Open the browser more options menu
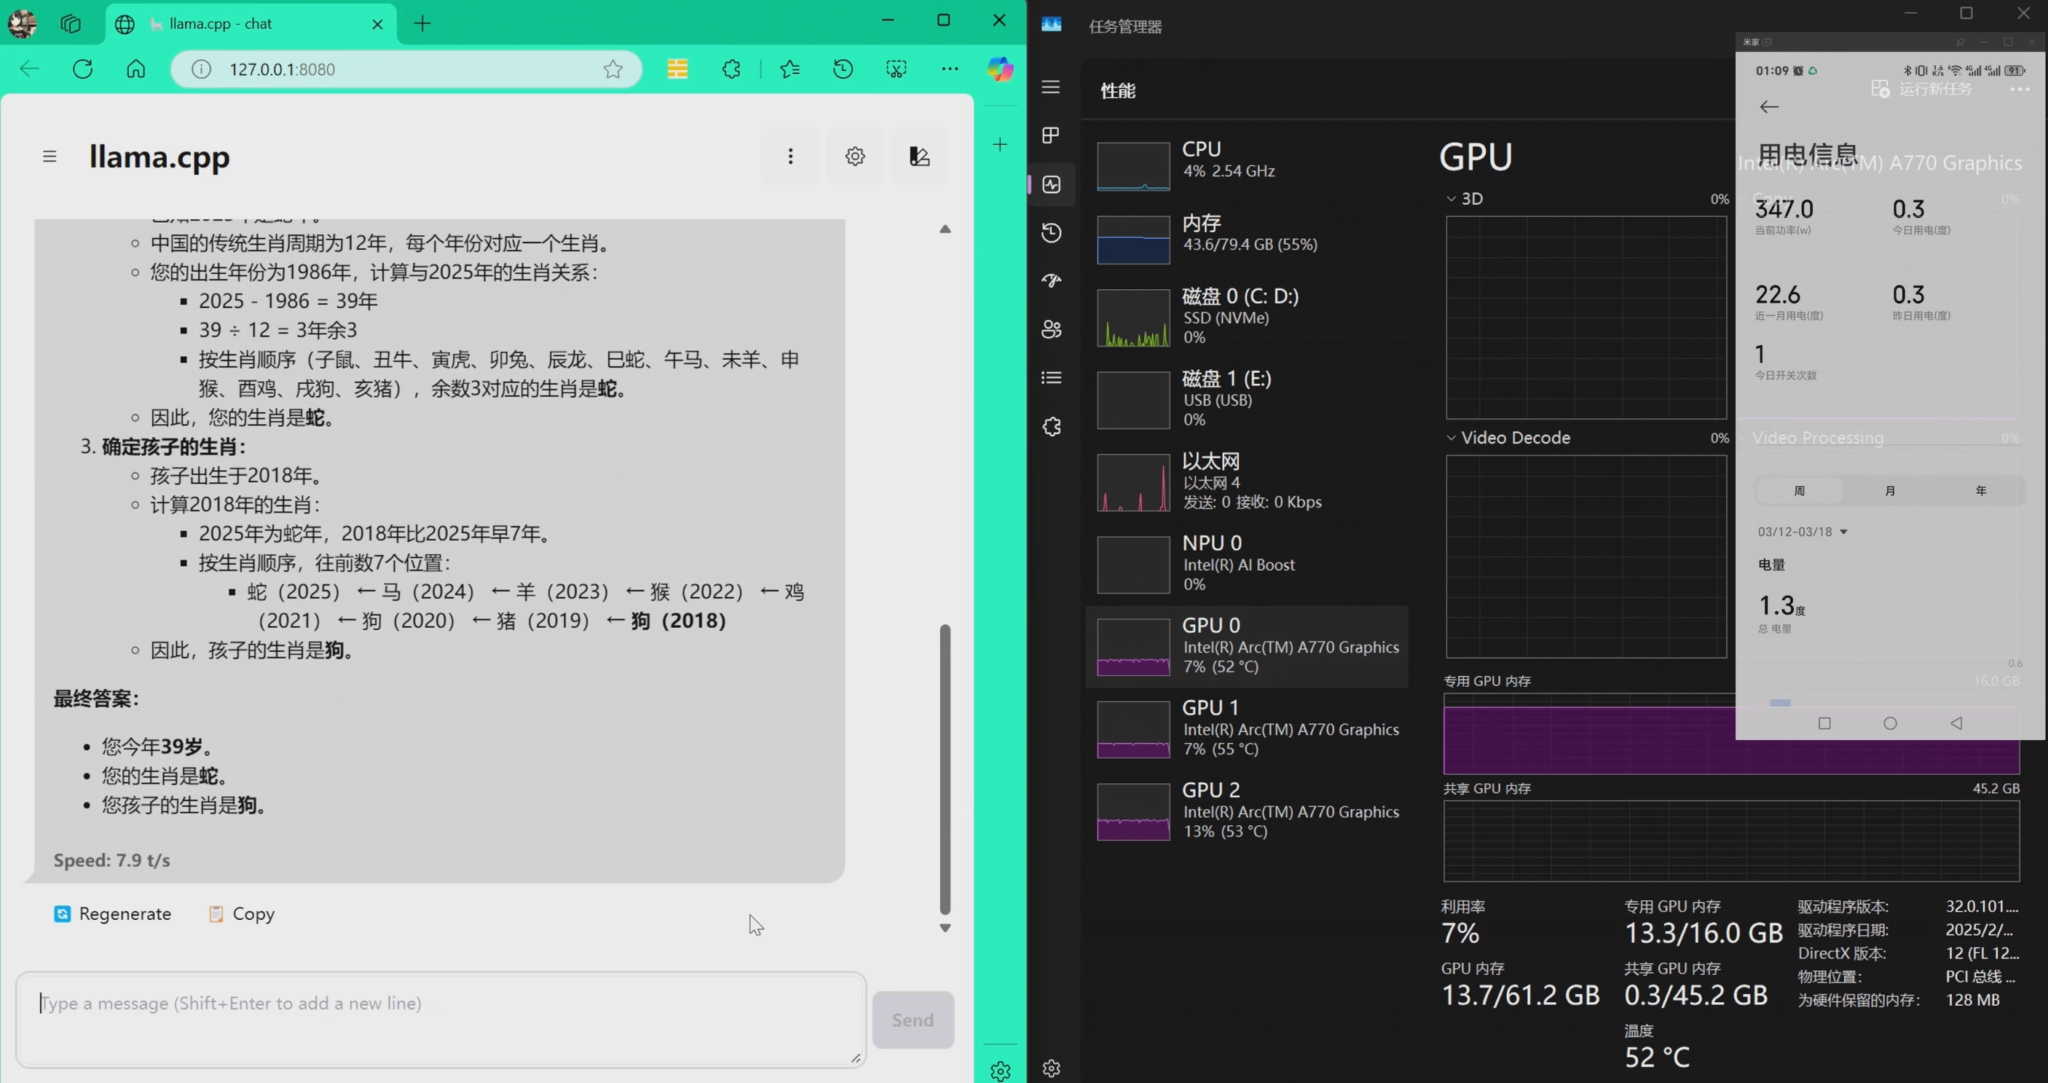 tap(948, 68)
